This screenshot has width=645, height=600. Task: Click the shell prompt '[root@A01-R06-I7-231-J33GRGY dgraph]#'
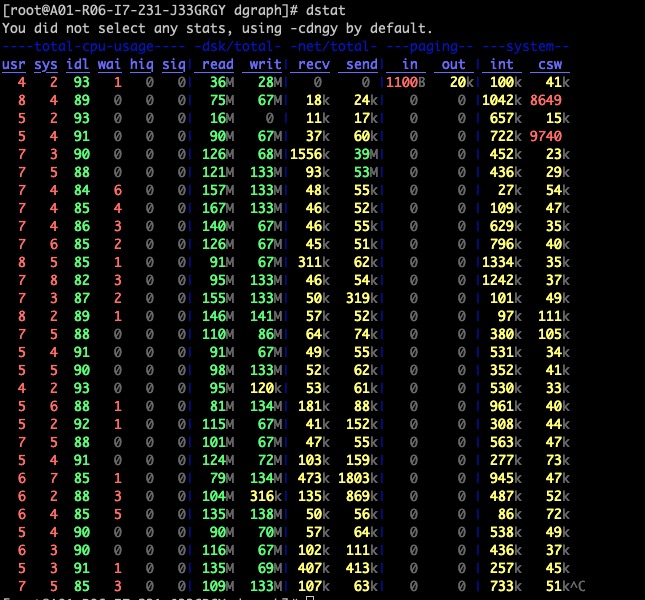tap(150, 10)
